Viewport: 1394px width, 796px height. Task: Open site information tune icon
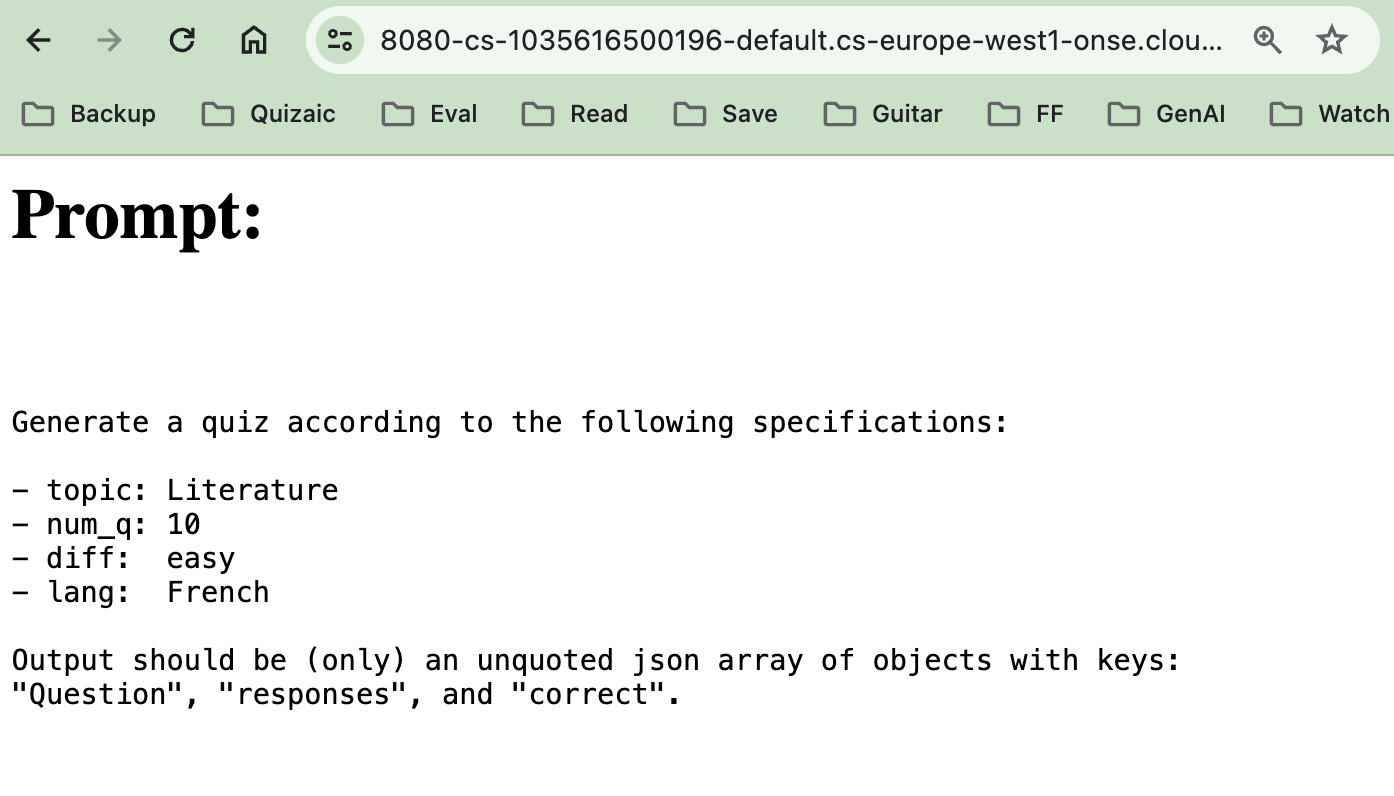(x=340, y=40)
